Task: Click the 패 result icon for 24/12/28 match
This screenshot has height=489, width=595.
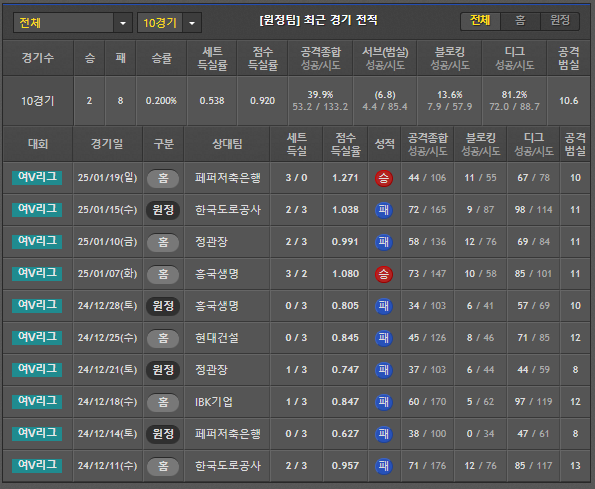Action: pos(384,306)
